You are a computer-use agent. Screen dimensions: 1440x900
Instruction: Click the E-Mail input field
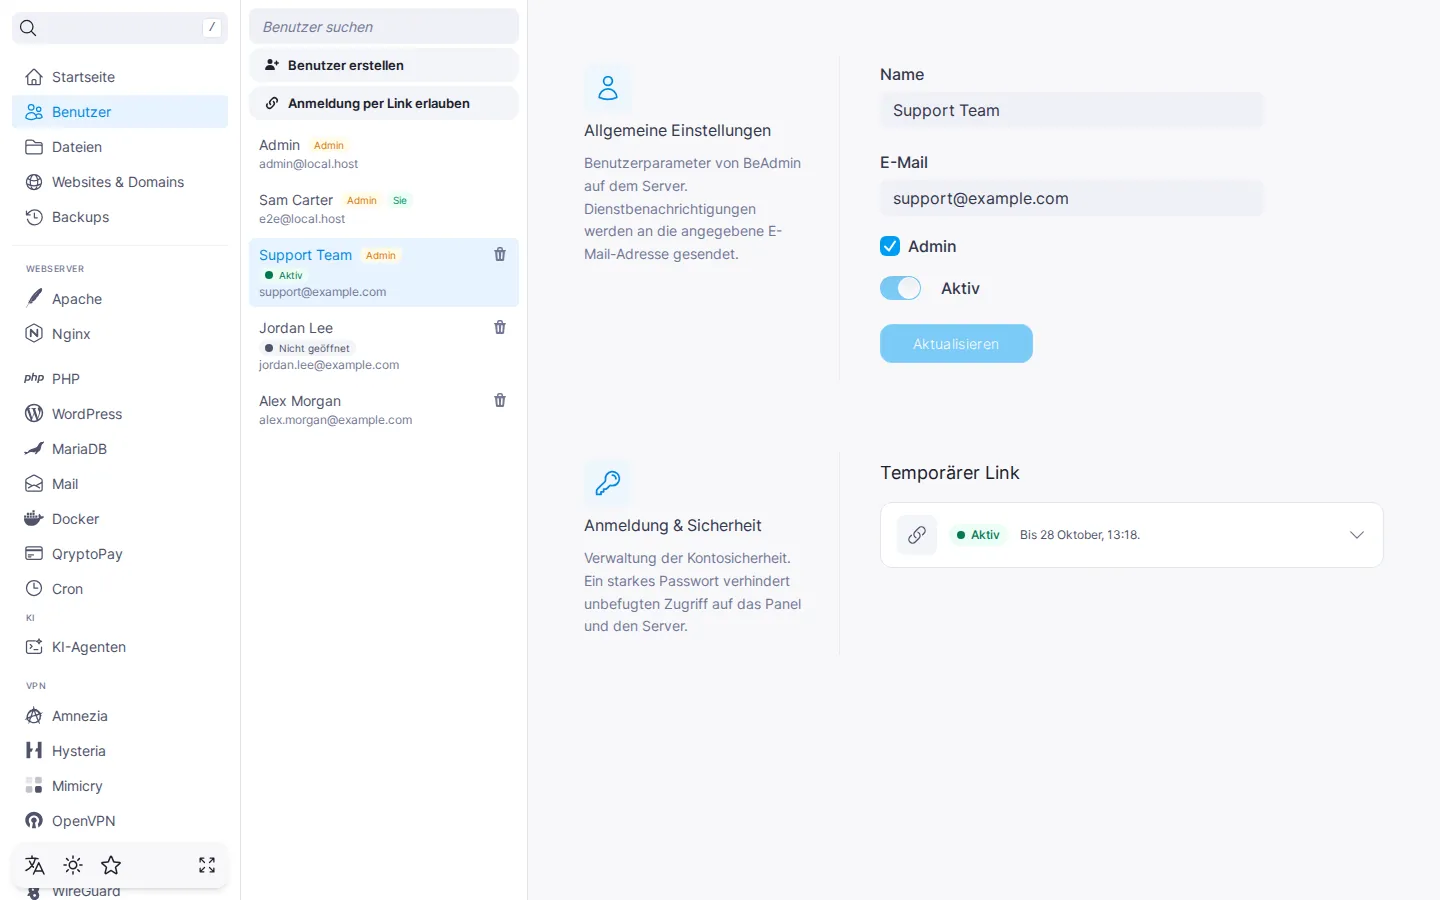click(x=1072, y=198)
